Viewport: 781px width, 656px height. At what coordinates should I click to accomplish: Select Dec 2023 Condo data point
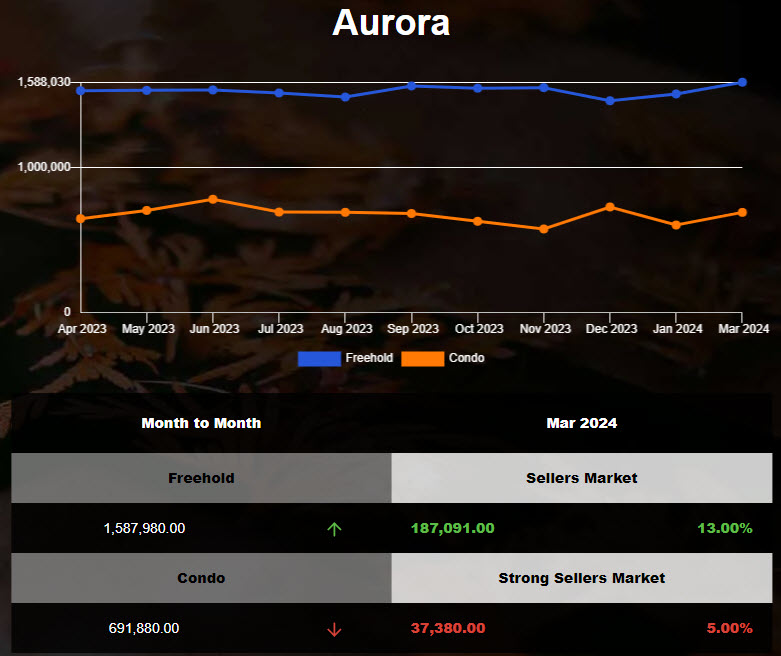pyautogui.click(x=610, y=207)
